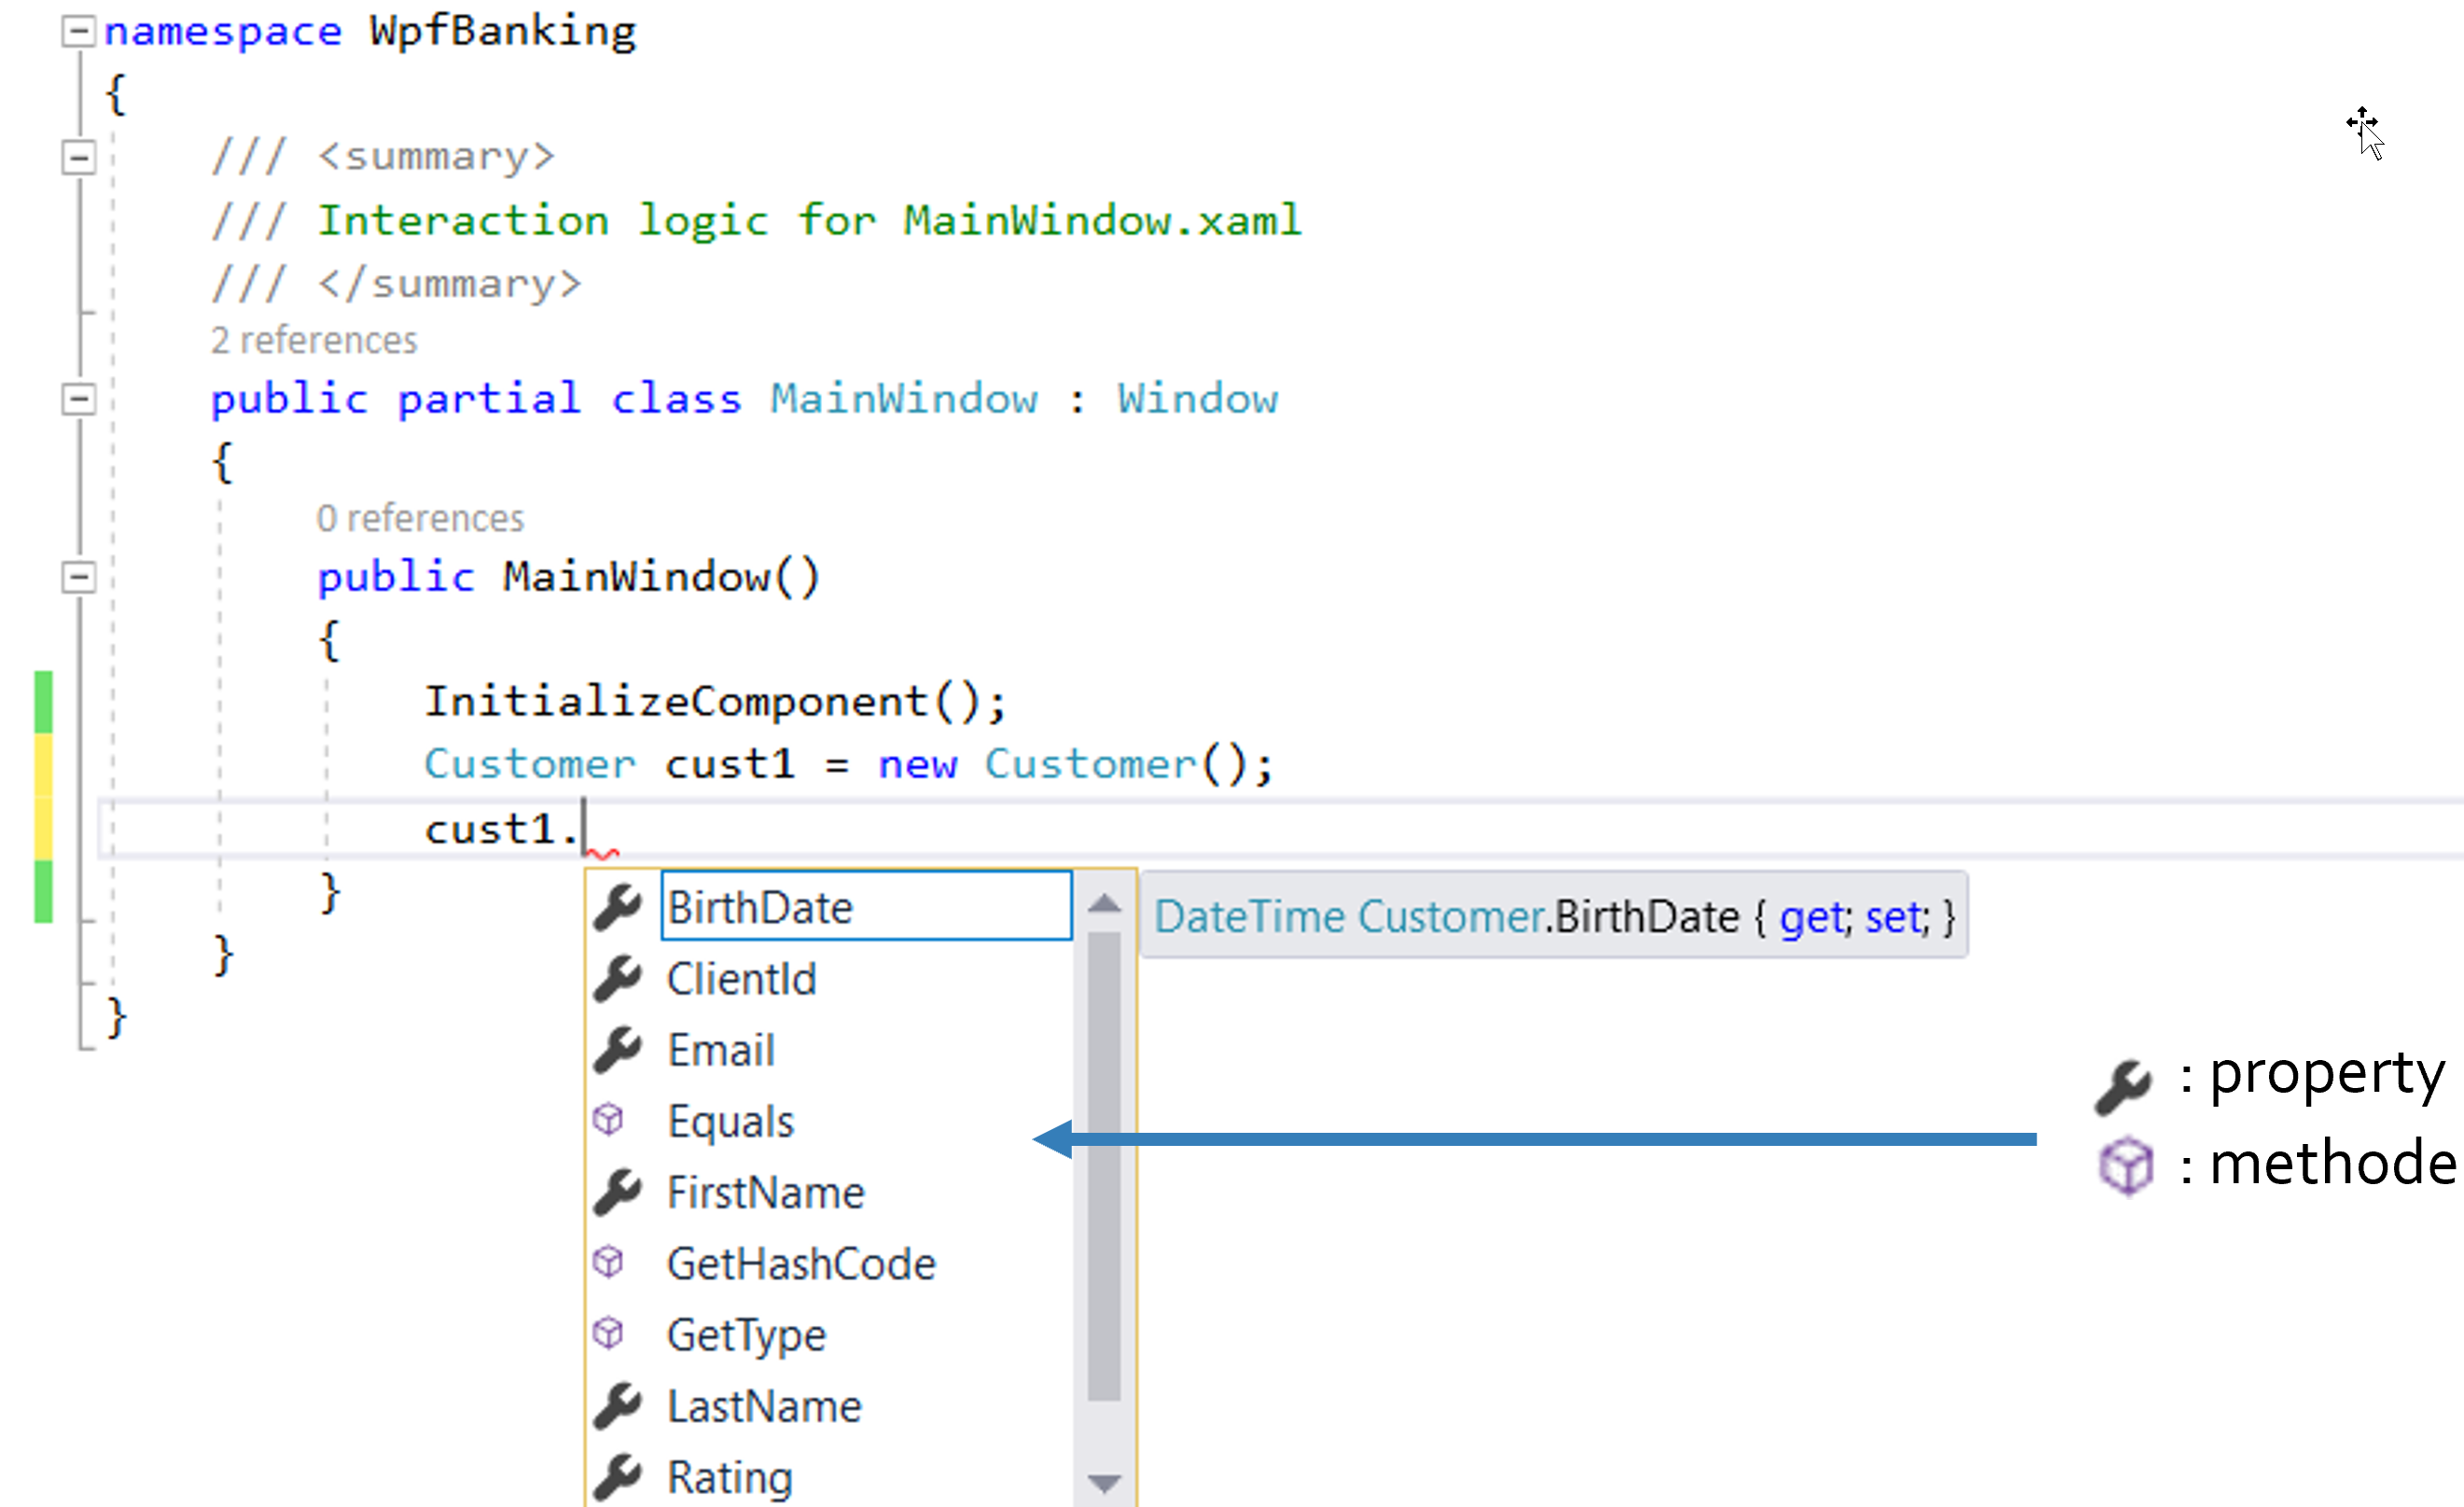Click the wrench icon beside BirthDate
This screenshot has height=1507, width=2464.
coord(617,907)
